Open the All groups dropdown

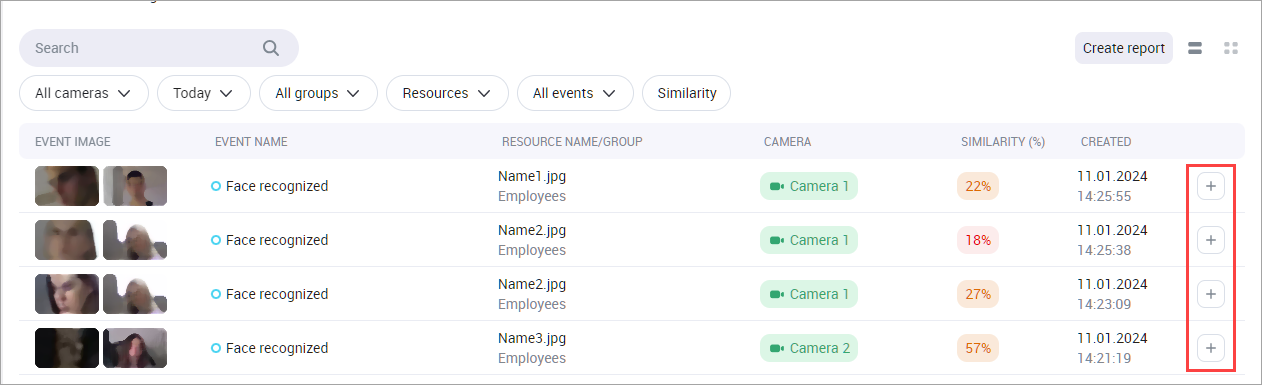(318, 93)
